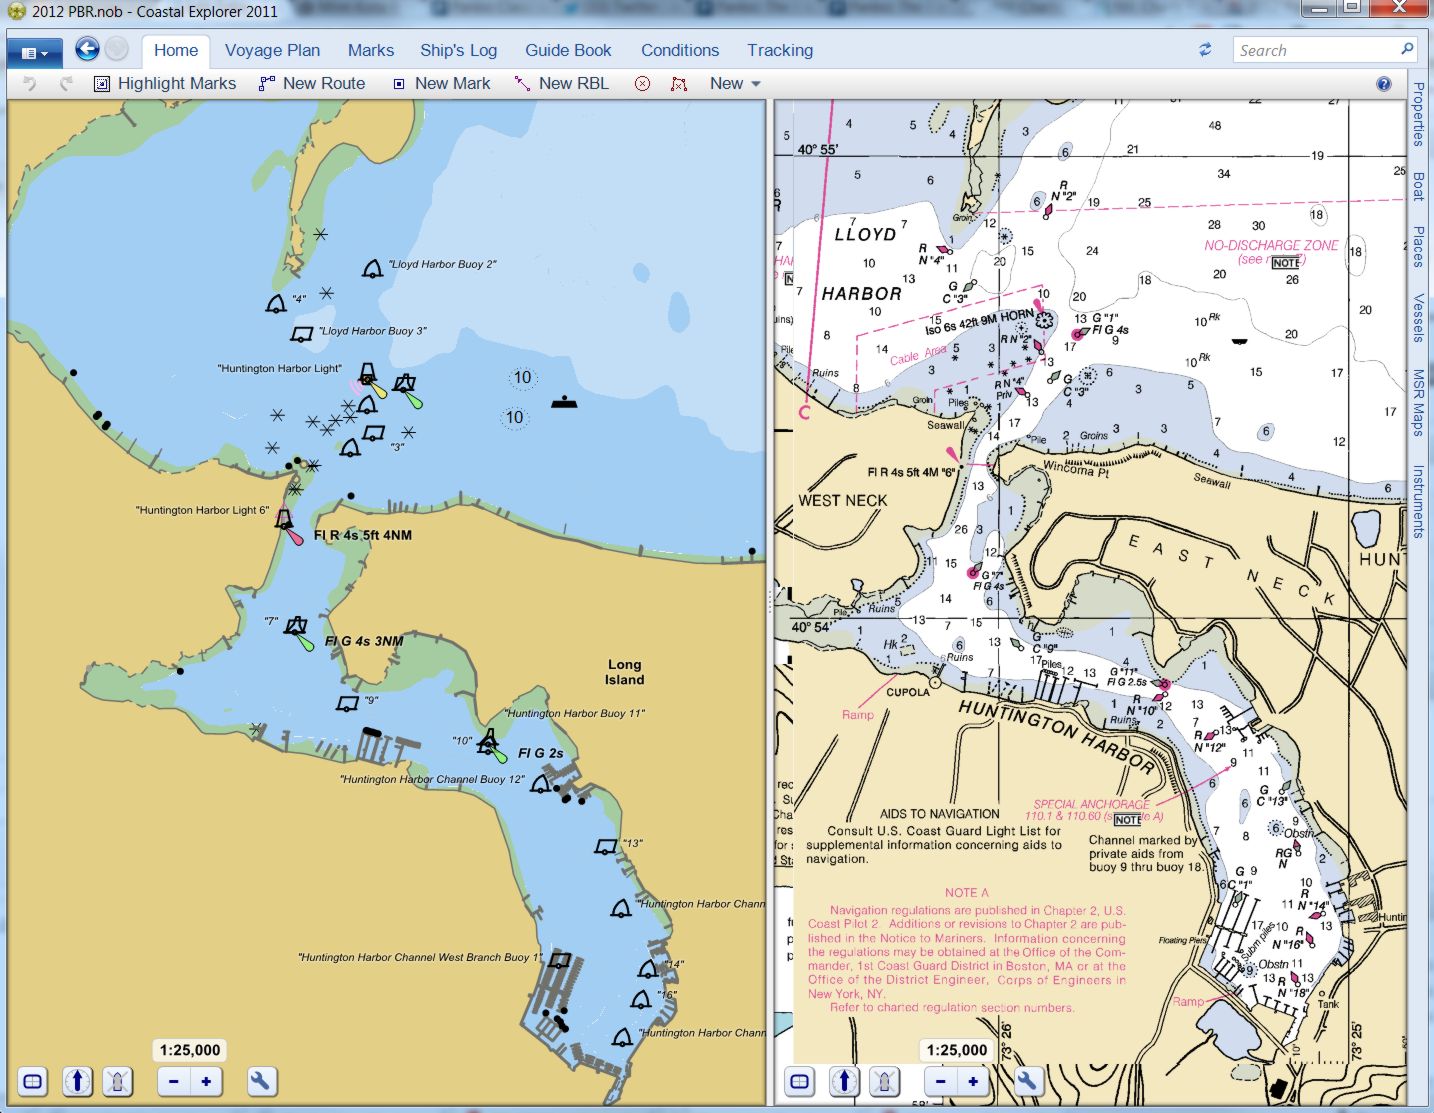Select the buoy mark labeled "14"

648,969
